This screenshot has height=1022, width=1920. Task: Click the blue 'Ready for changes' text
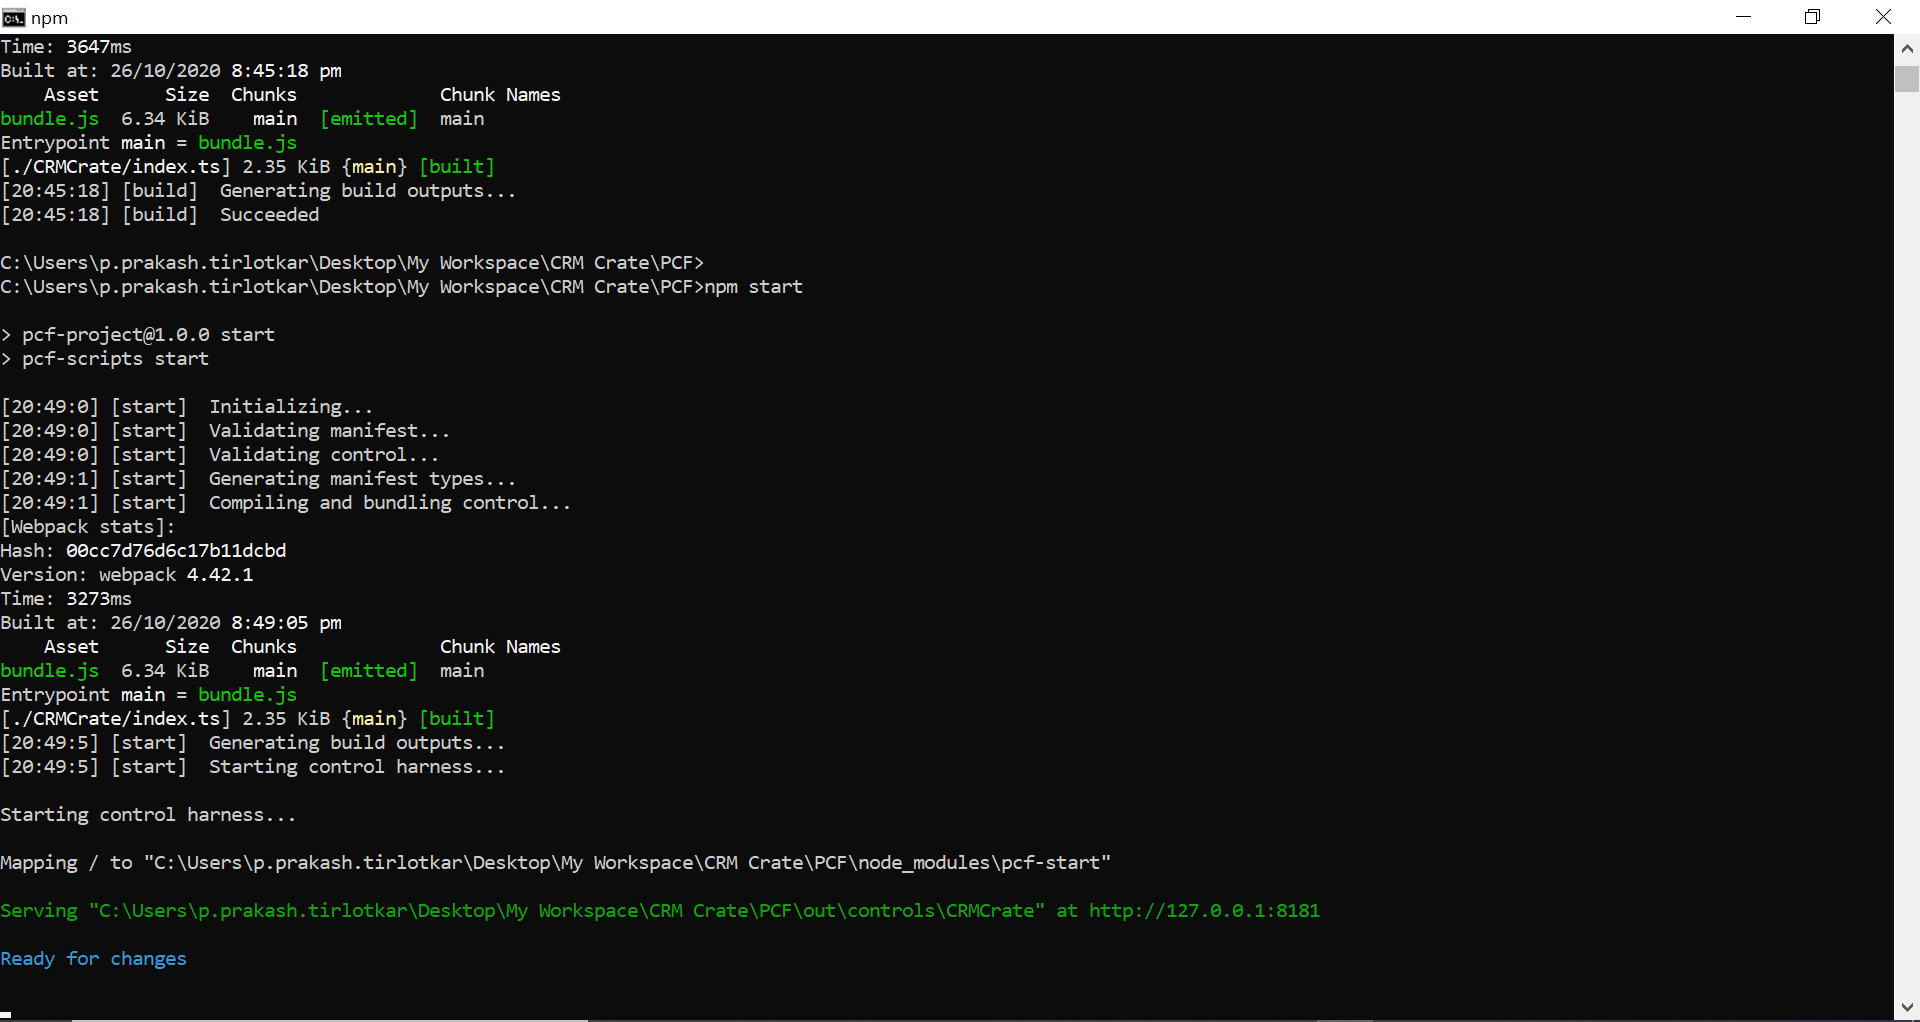pyautogui.click(x=93, y=959)
